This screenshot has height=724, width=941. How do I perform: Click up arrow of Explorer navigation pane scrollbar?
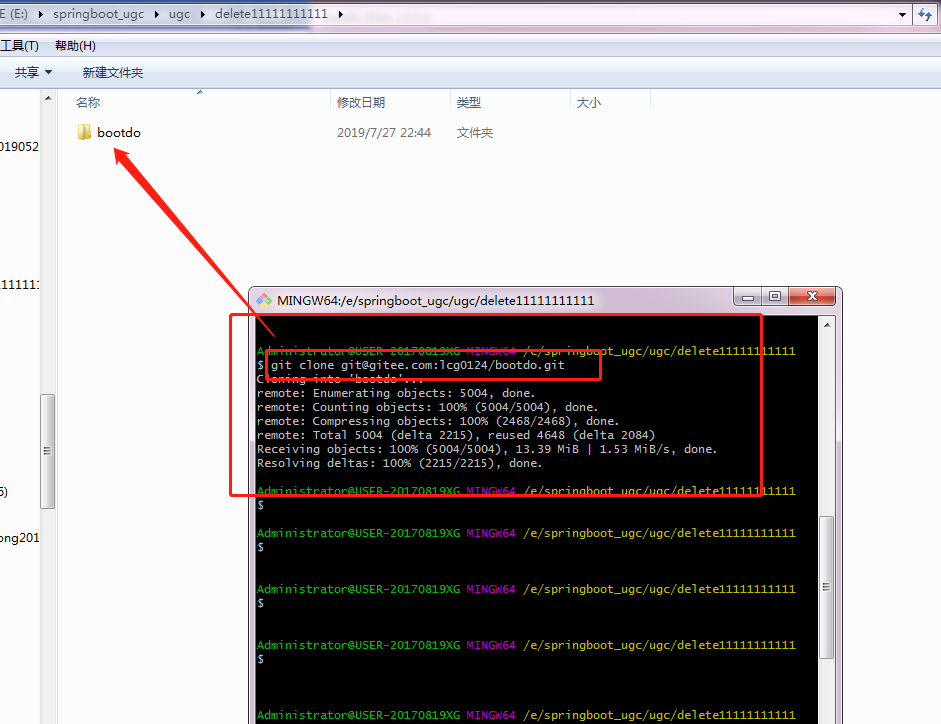(48, 98)
